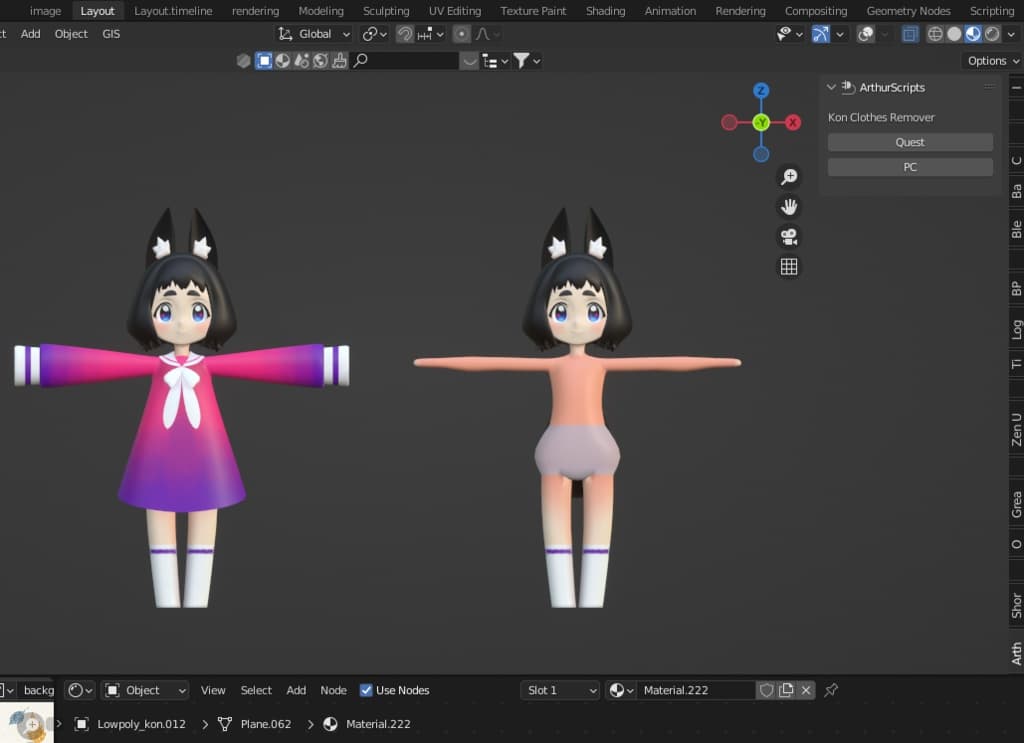Switch to wireframe viewport shading

click(935, 34)
